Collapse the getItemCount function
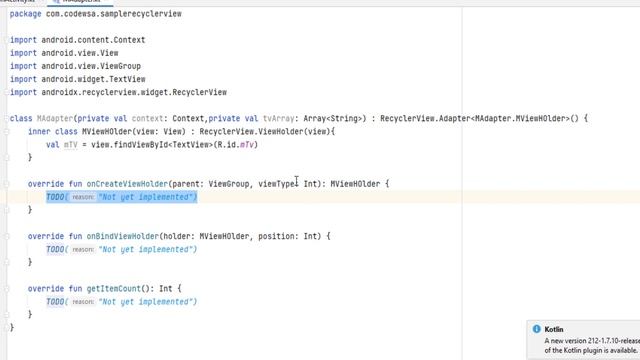The height and width of the screenshot is (360, 640). pyautogui.click(x=6, y=288)
